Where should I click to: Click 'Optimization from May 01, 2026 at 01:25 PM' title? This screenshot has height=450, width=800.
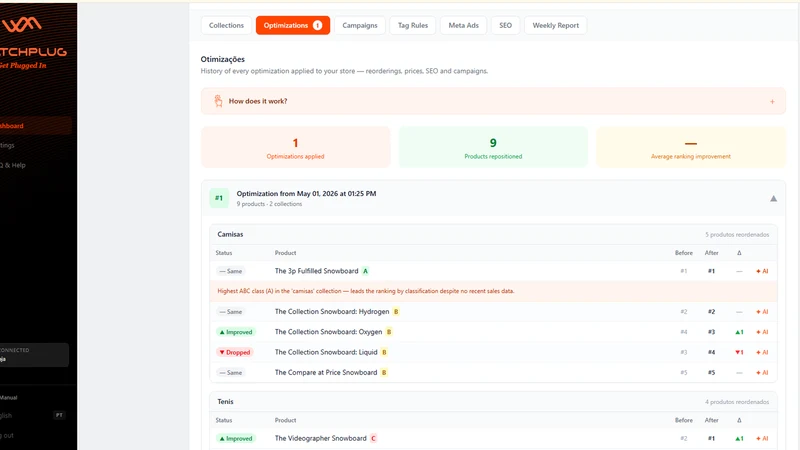(306, 194)
